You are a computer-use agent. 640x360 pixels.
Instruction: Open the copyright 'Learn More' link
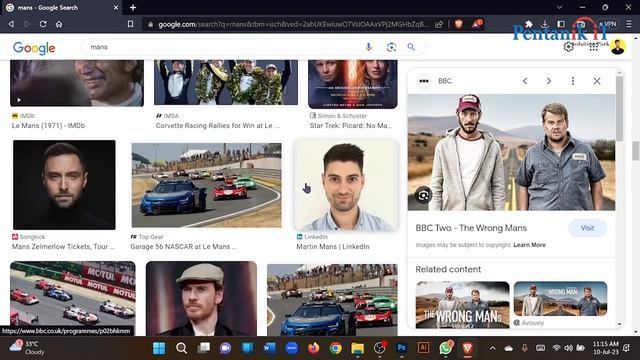point(529,245)
